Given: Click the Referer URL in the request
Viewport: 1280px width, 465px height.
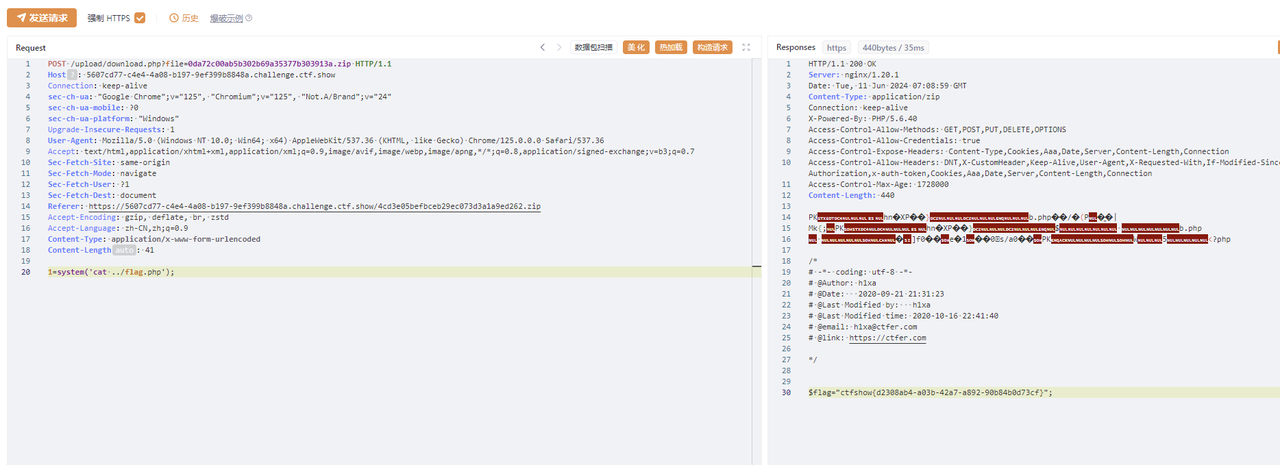Looking at the screenshot, I should (x=314, y=206).
